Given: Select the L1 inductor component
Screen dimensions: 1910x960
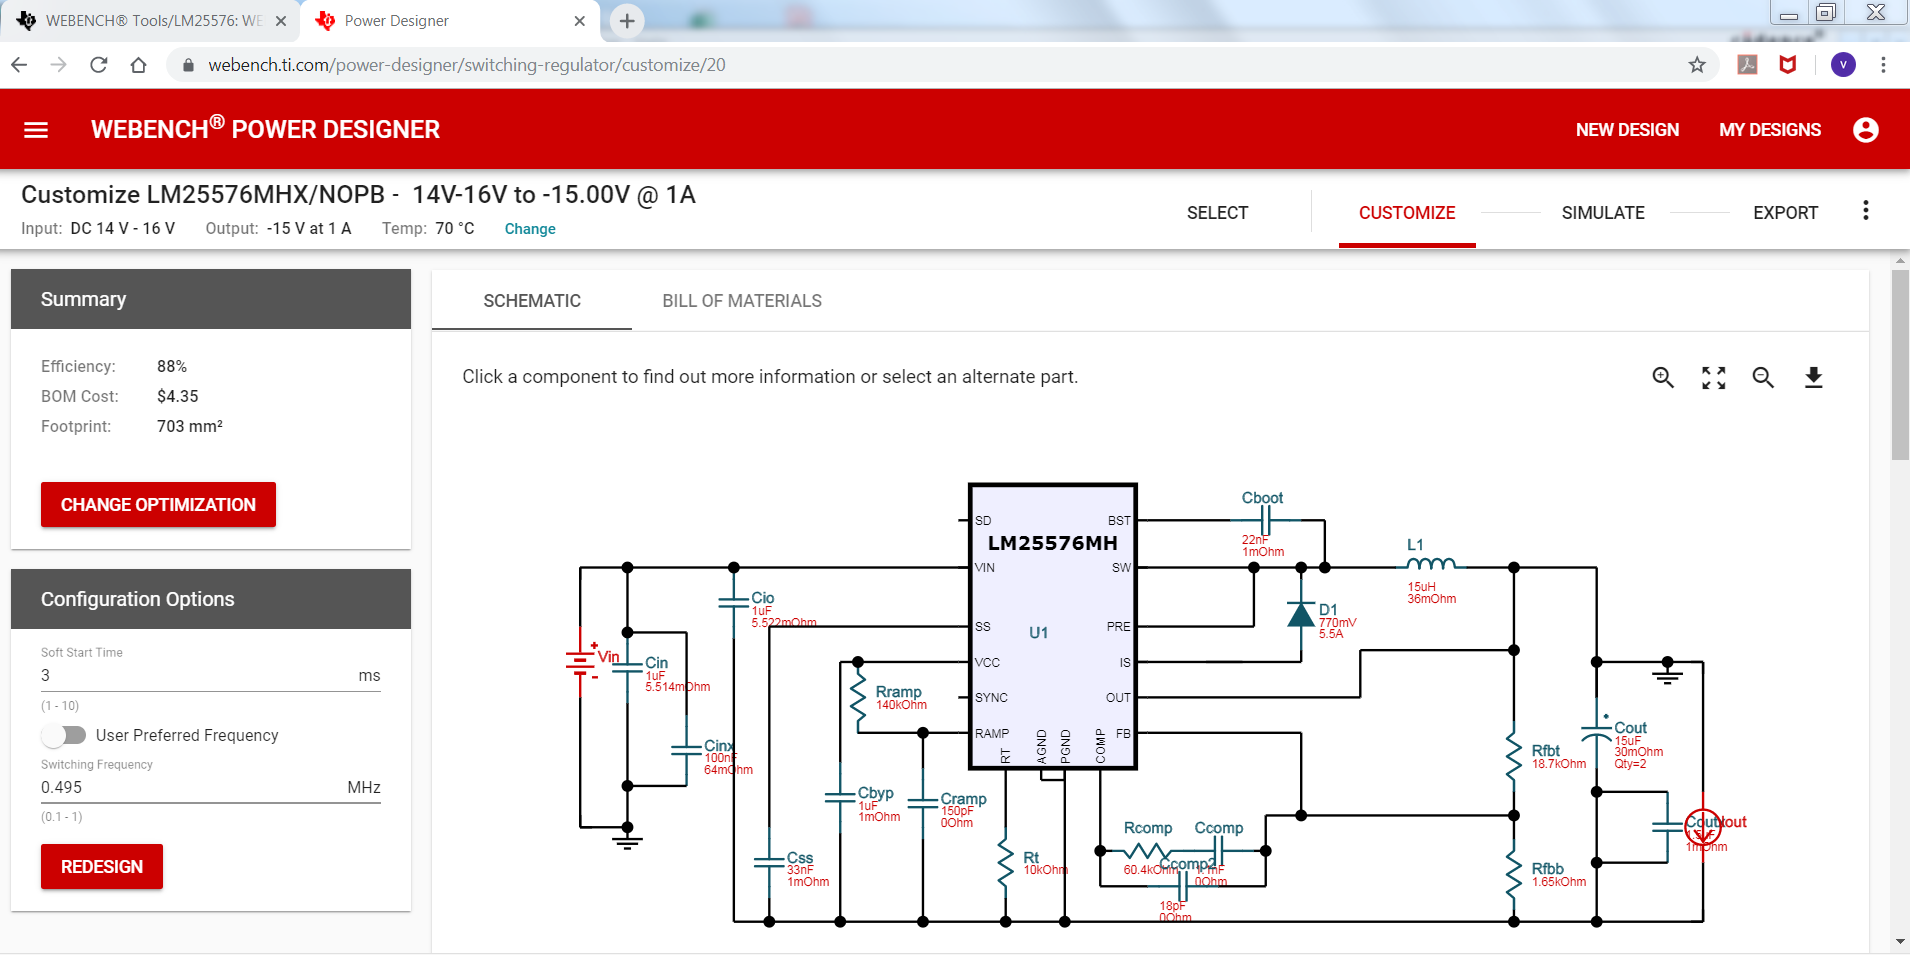Looking at the screenshot, I should pyautogui.click(x=1430, y=565).
